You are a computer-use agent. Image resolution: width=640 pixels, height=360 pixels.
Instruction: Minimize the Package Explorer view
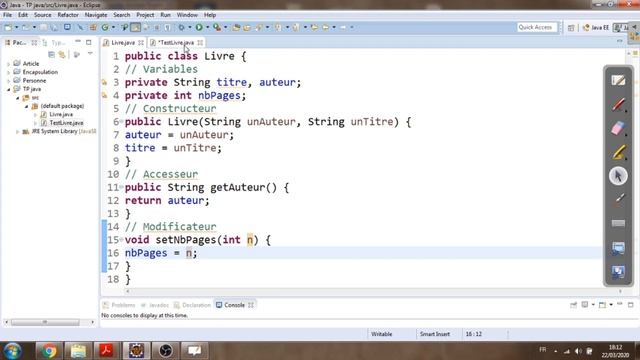78,42
